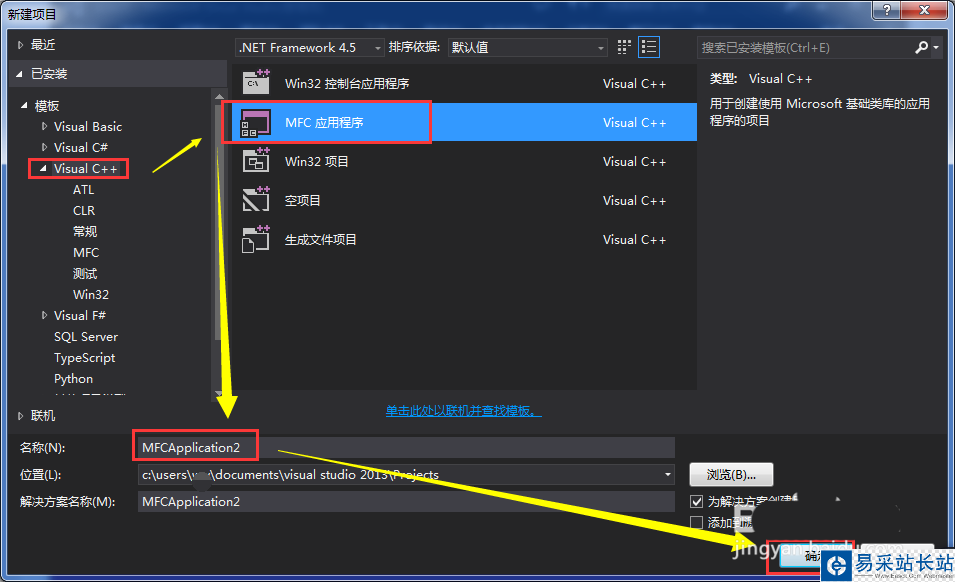Select the 空项目 template icon
This screenshot has height=582, width=955.
(x=256, y=200)
